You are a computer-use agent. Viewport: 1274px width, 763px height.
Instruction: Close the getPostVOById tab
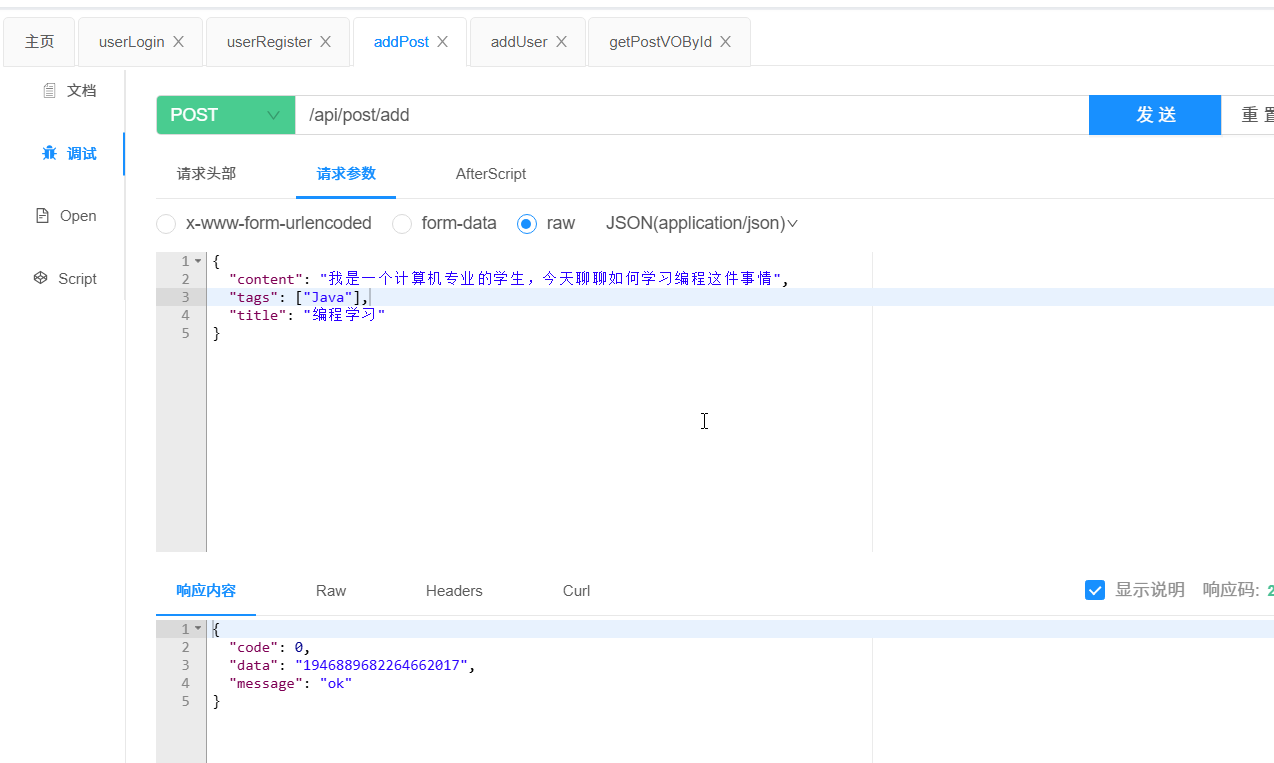[x=726, y=42]
